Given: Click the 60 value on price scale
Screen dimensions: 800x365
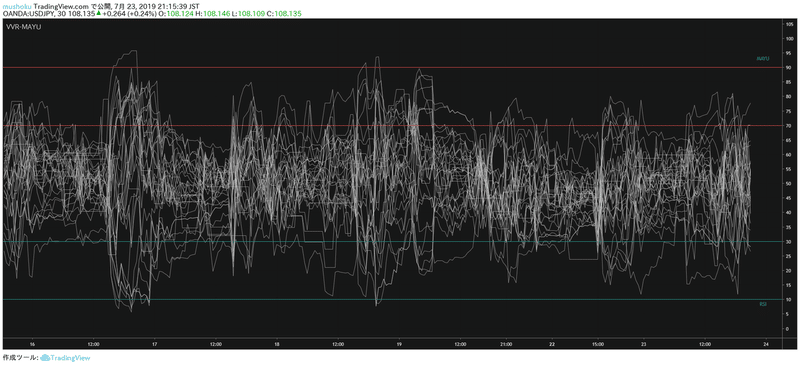Looking at the screenshot, I should point(789,155).
